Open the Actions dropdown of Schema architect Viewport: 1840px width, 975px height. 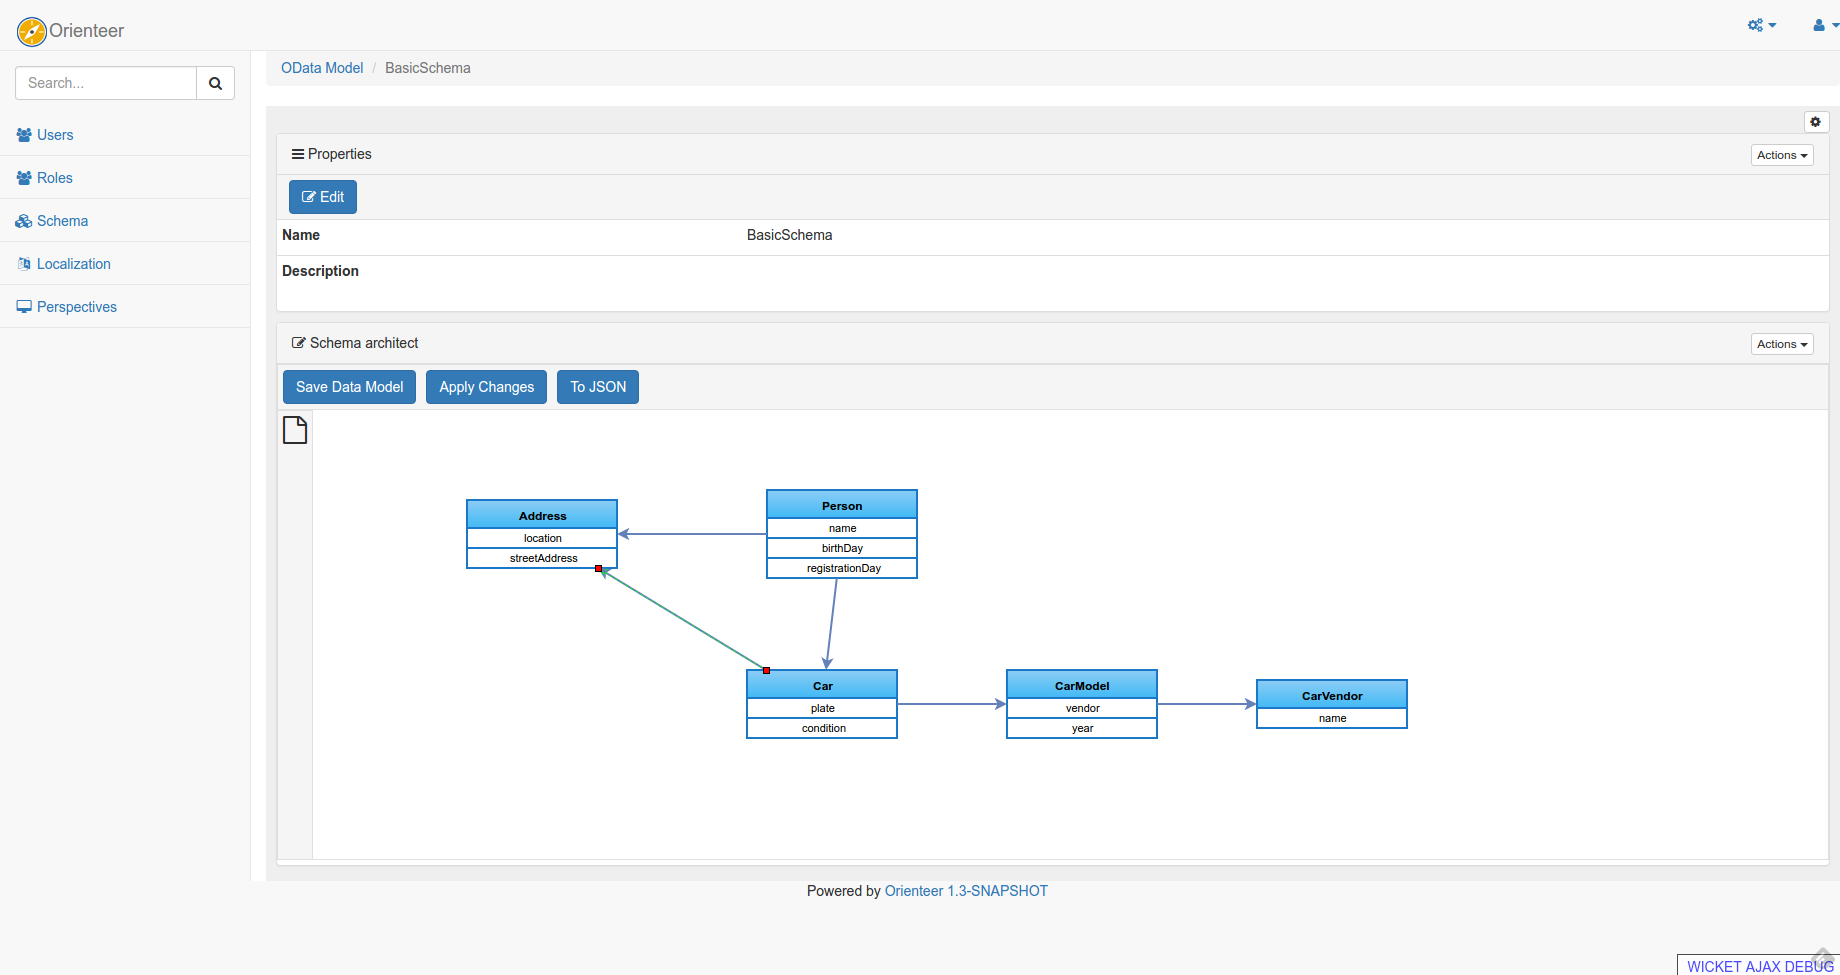pos(1781,343)
